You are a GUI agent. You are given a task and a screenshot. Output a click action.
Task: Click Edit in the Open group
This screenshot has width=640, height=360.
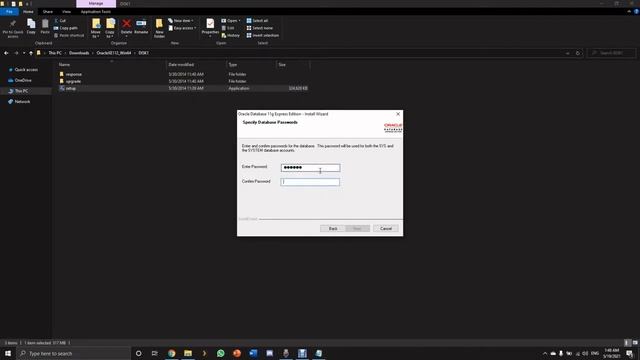click(228, 28)
